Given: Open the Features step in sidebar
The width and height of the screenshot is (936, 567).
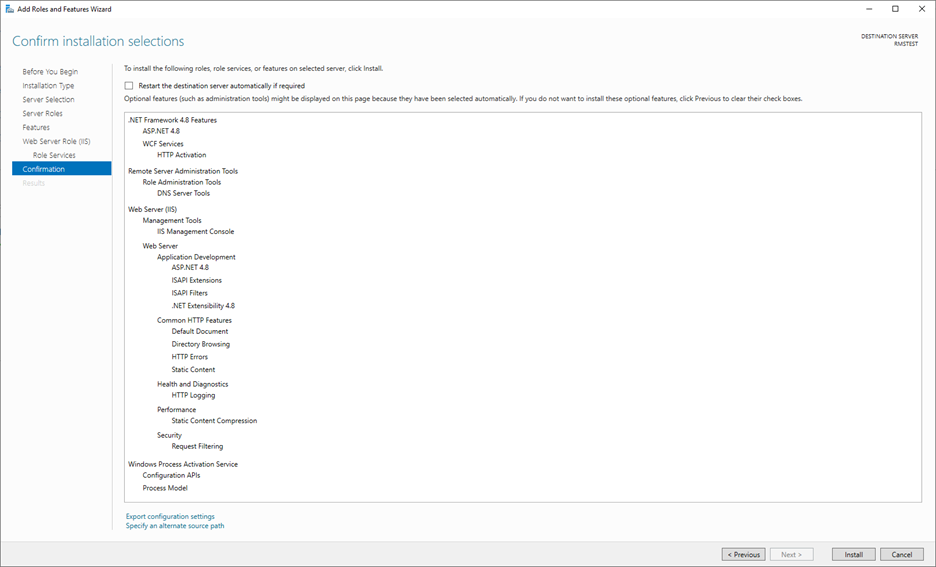Looking at the screenshot, I should click(36, 127).
